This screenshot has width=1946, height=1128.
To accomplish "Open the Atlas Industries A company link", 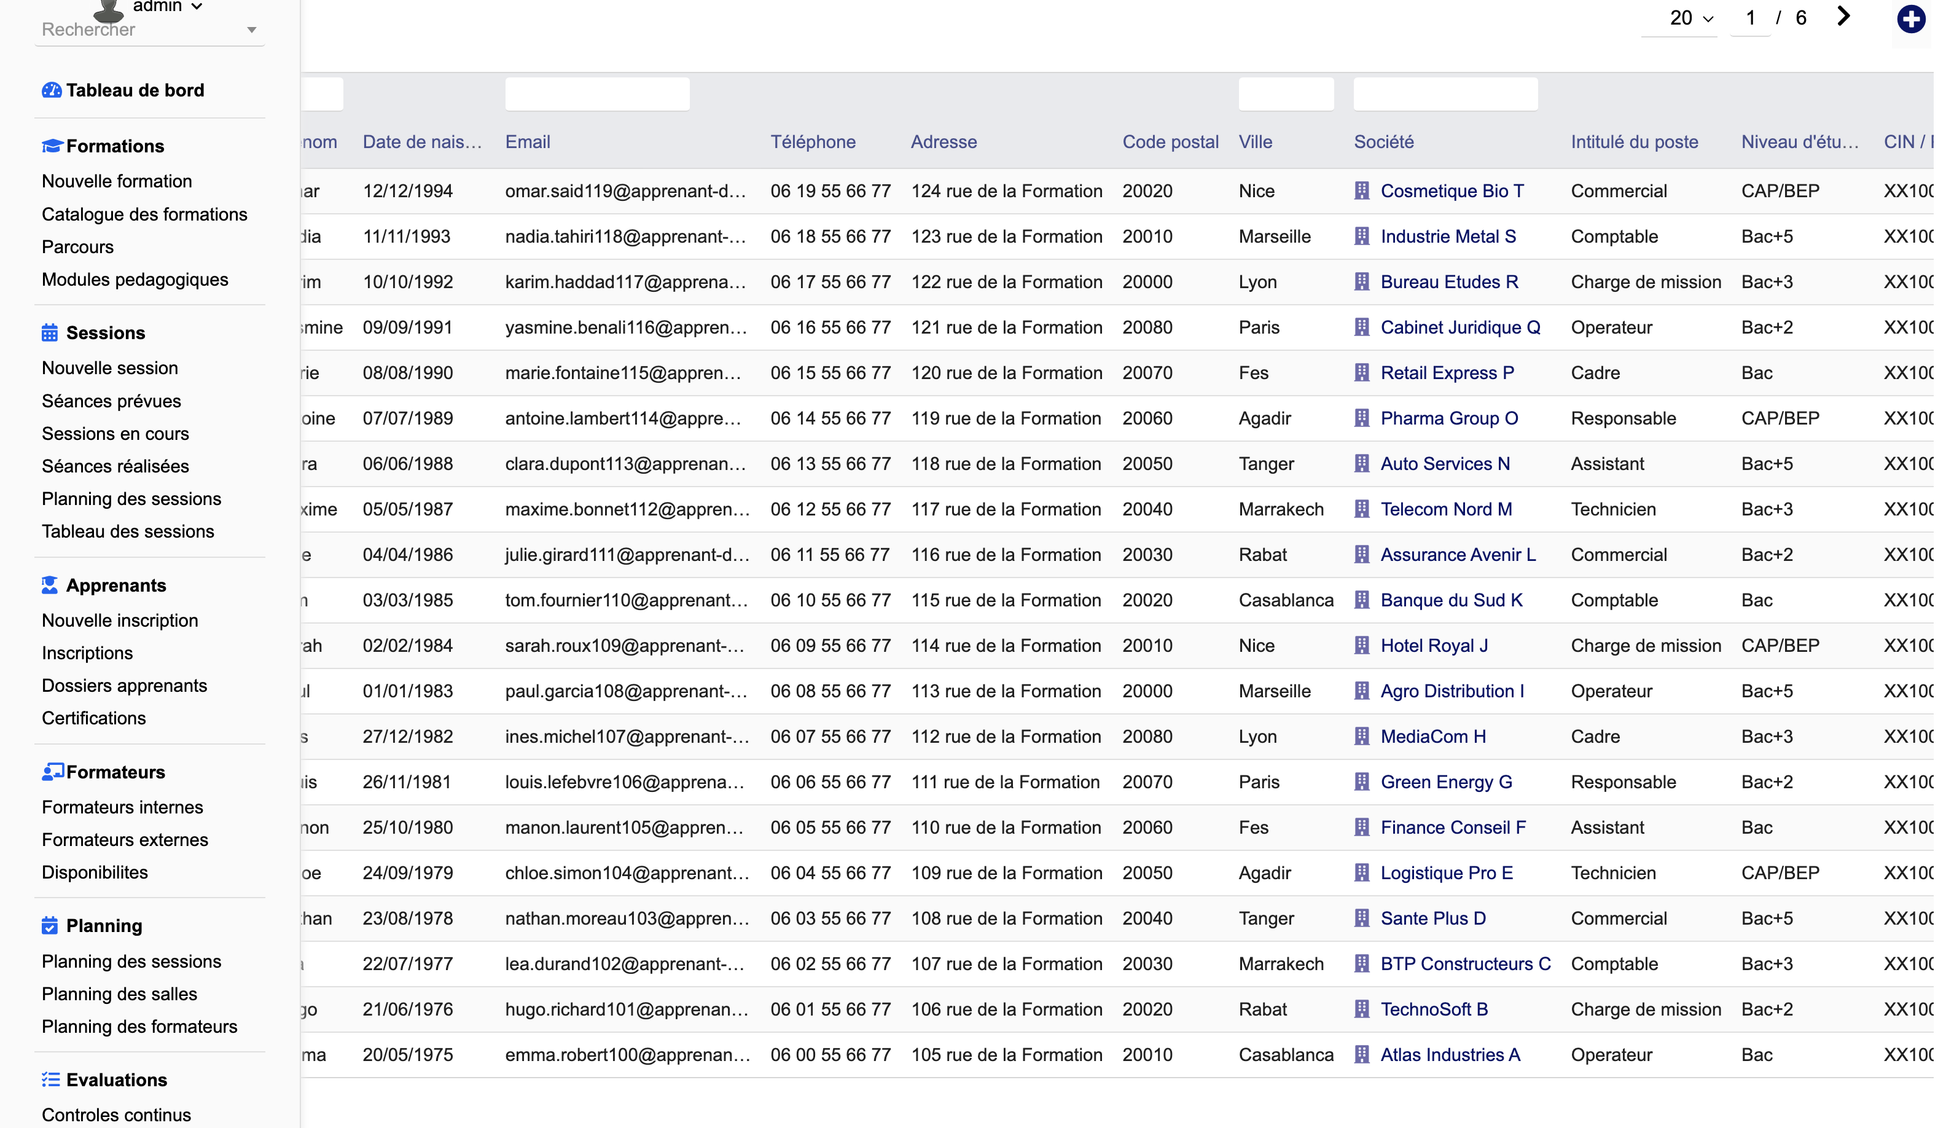I will [x=1450, y=1055].
